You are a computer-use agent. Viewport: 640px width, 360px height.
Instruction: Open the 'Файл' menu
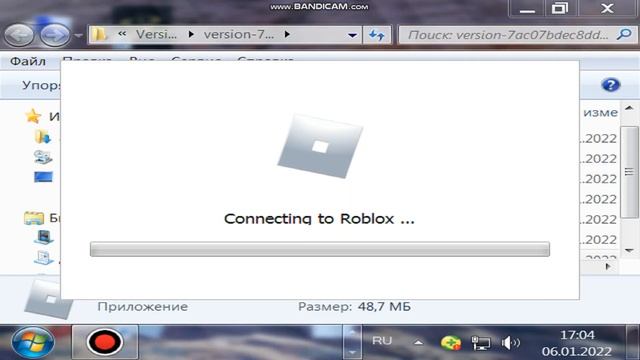pos(28,61)
